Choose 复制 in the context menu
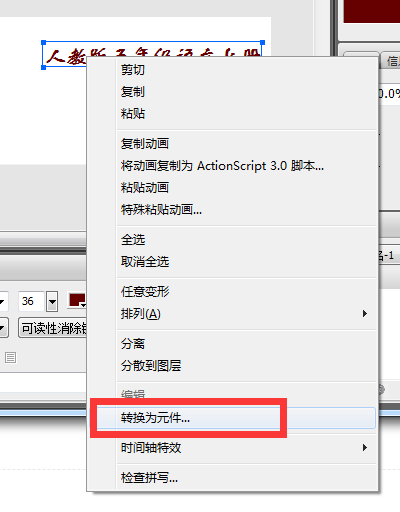The width and height of the screenshot is (400, 512). click(133, 92)
